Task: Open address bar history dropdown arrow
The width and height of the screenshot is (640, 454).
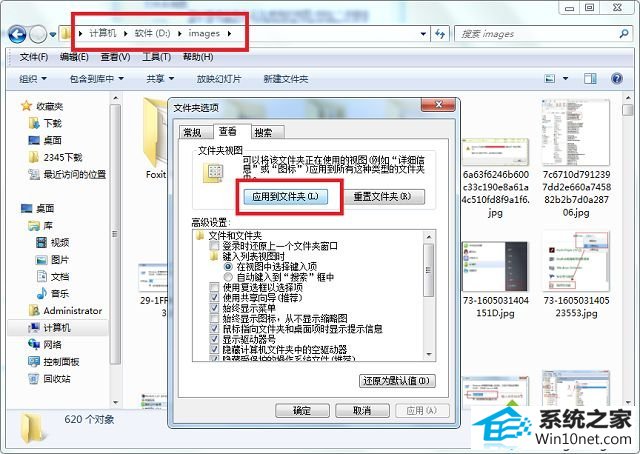Action: [x=423, y=34]
